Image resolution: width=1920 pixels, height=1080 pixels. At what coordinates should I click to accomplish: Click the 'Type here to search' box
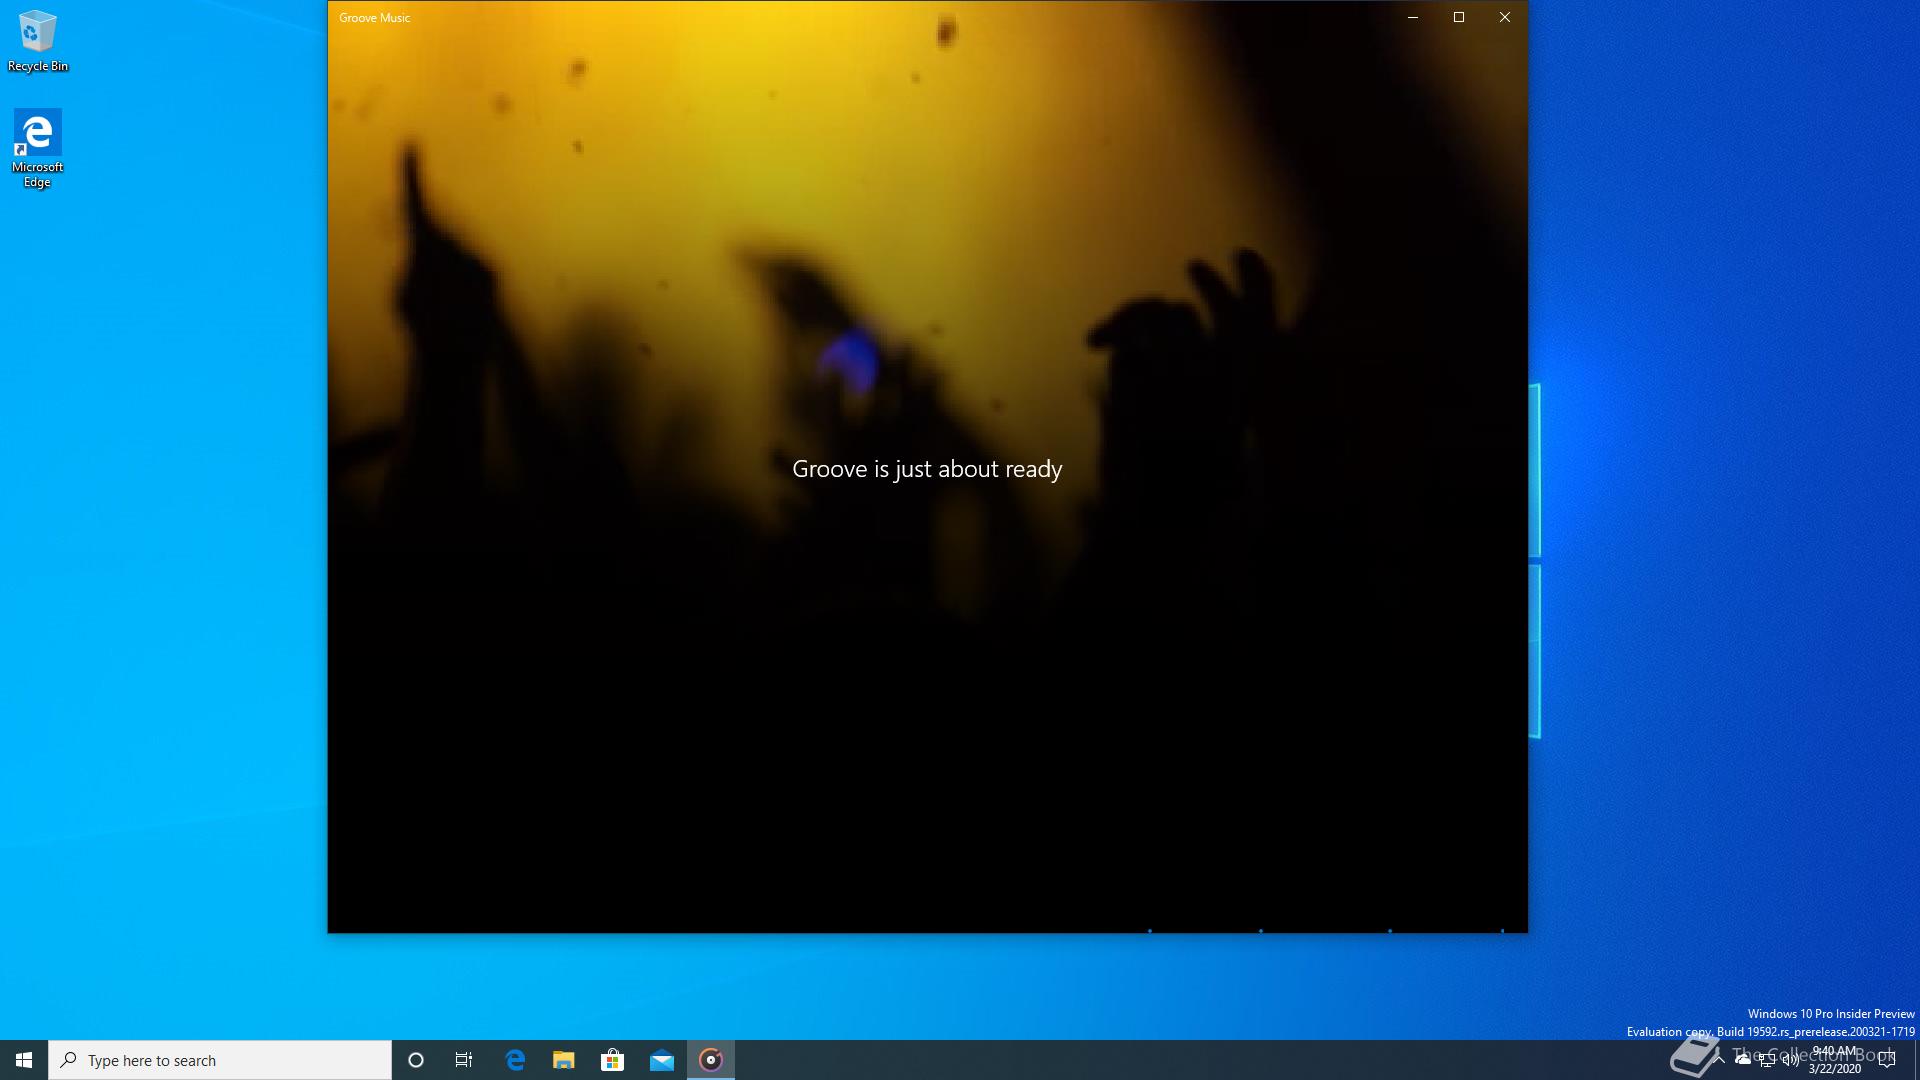coord(220,1060)
